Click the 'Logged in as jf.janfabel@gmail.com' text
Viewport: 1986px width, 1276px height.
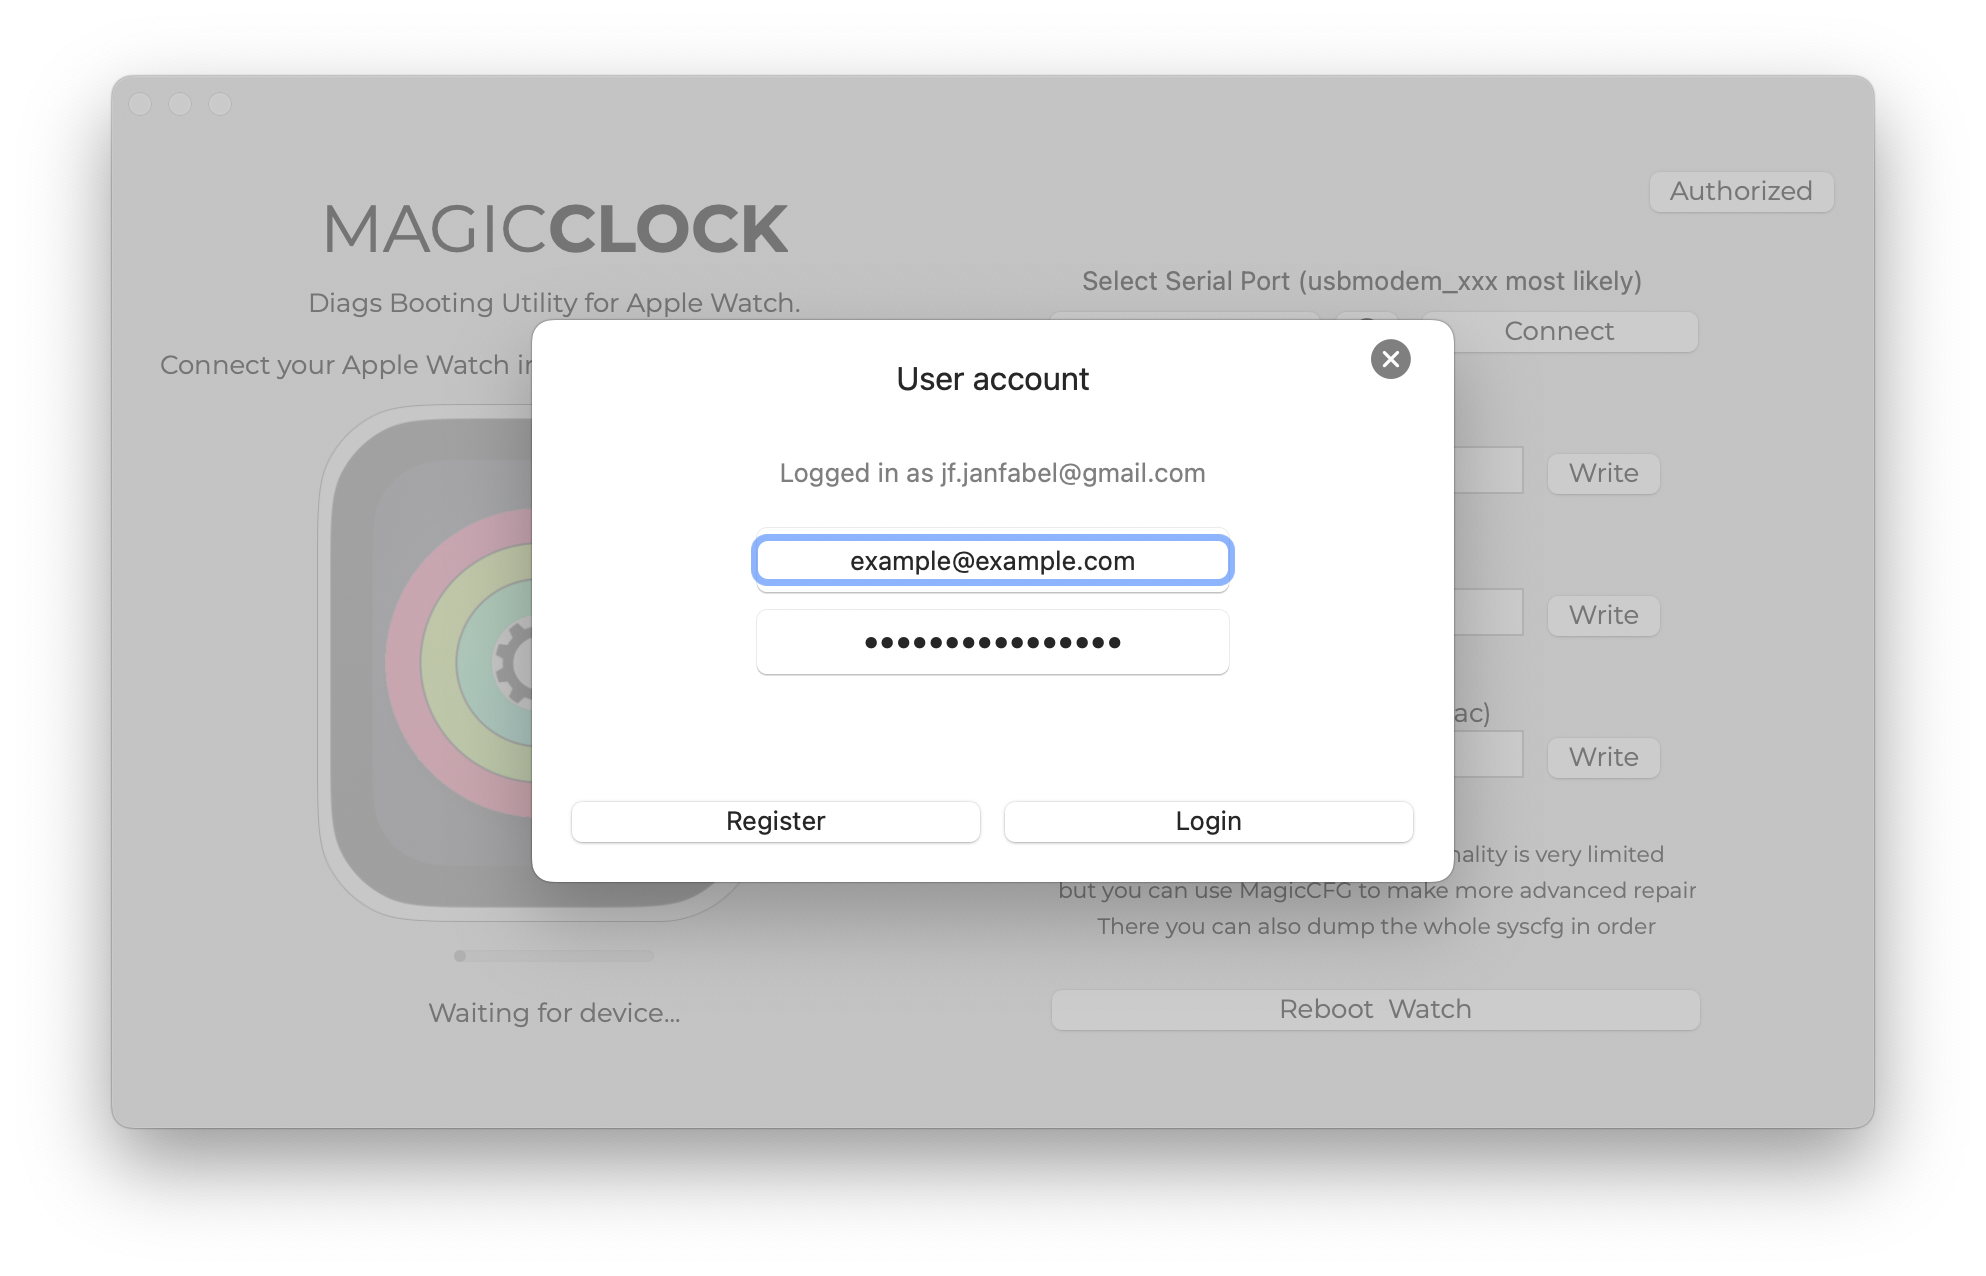click(x=992, y=473)
